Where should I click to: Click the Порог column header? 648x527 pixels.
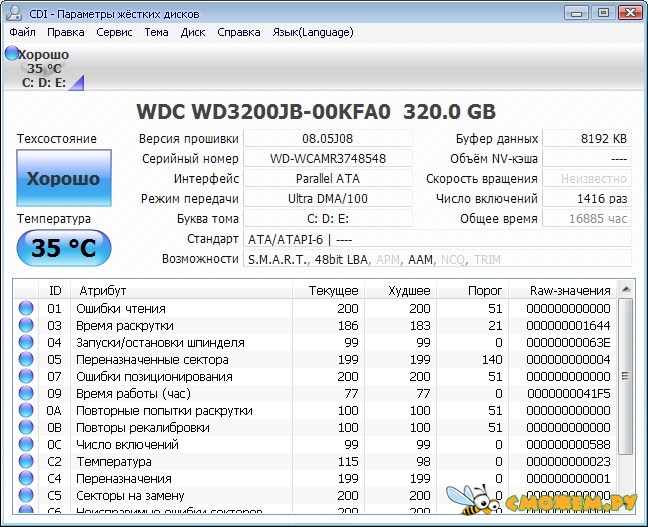pos(472,291)
